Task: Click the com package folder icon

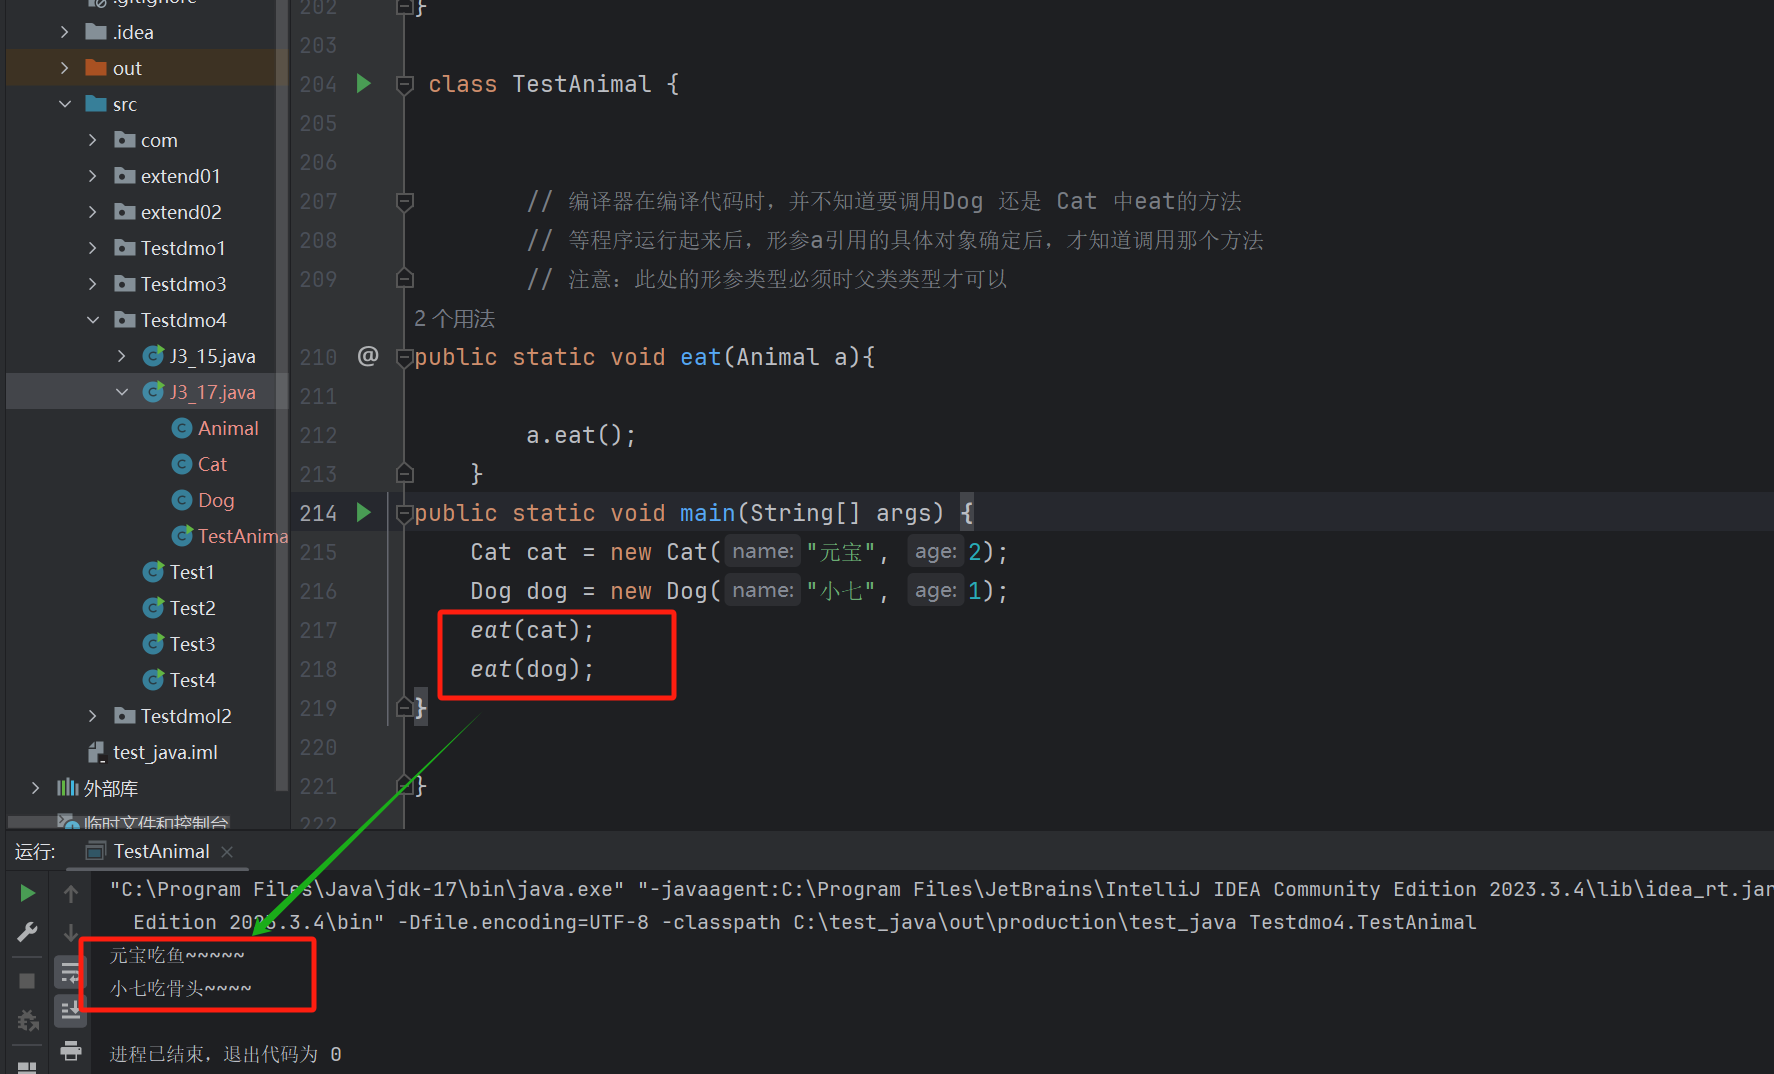Action: [x=124, y=140]
